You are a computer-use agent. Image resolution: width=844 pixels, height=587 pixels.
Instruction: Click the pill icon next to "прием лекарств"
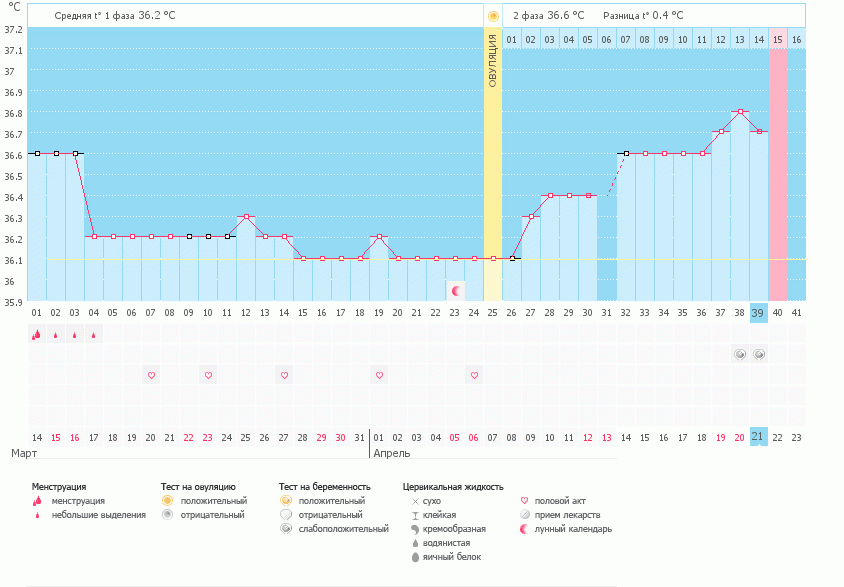524,513
